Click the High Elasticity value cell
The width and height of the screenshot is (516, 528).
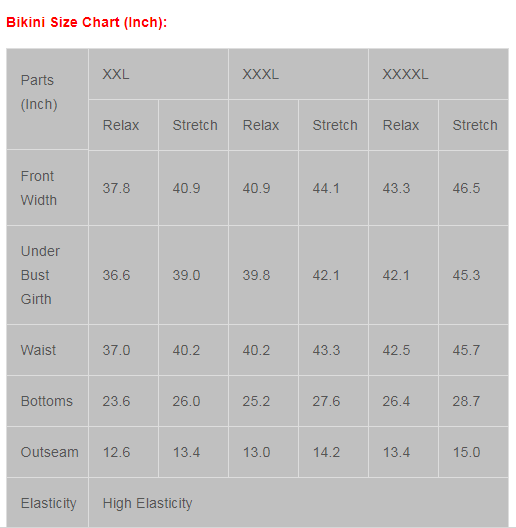click(298, 503)
